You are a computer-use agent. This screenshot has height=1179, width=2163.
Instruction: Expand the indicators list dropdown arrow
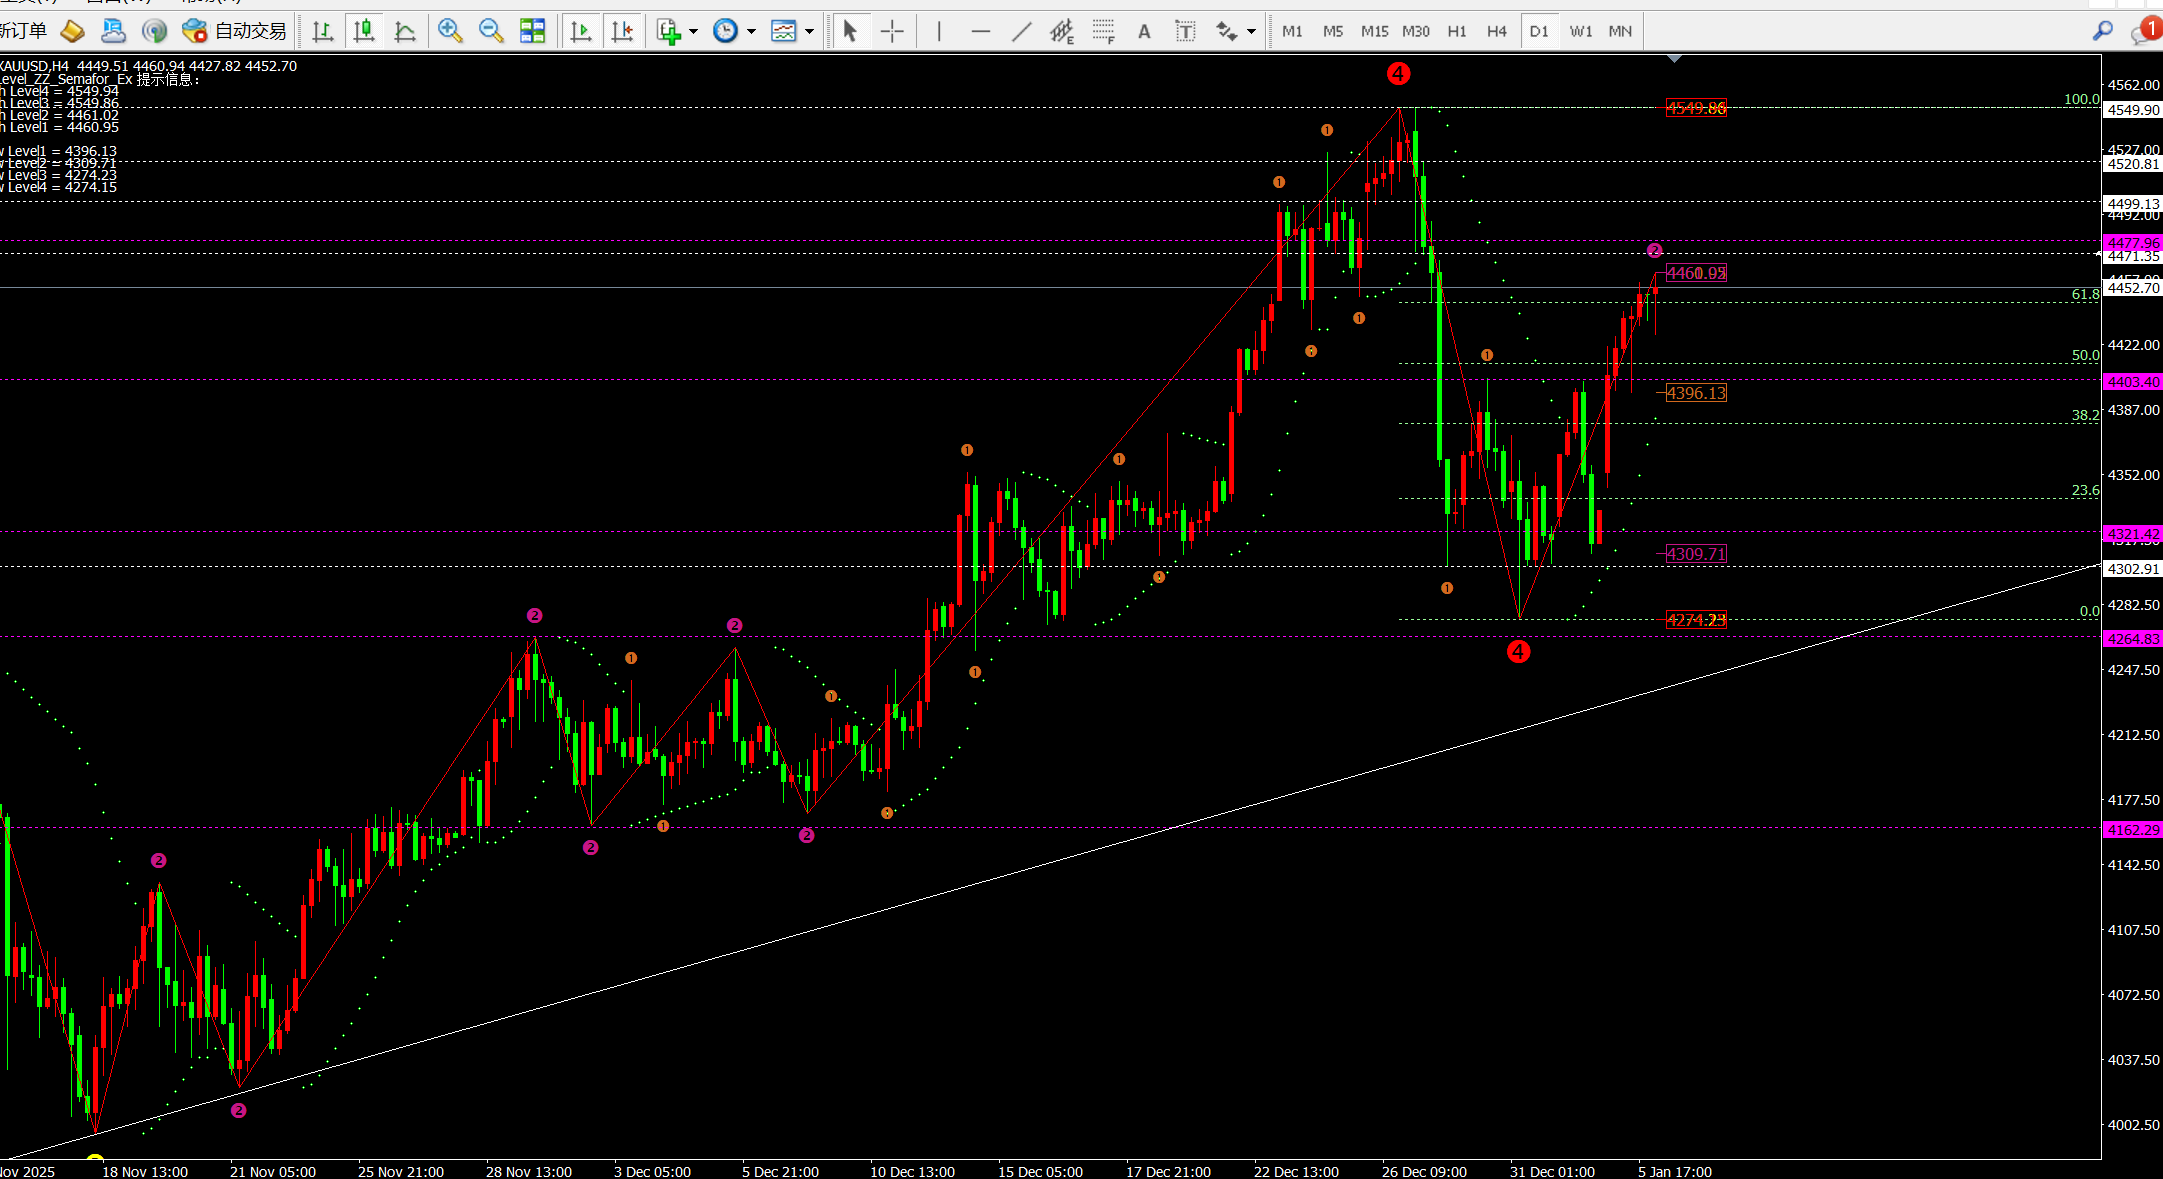693,31
